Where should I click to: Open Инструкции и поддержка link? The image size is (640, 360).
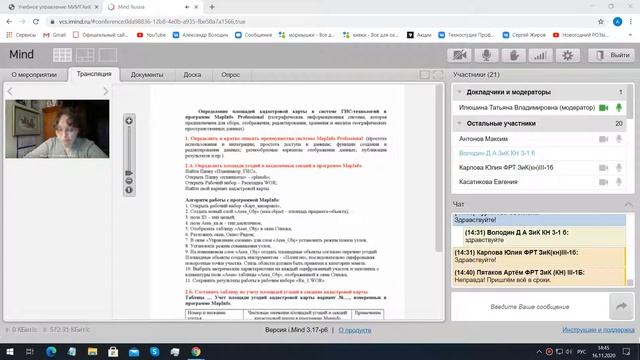(598, 329)
